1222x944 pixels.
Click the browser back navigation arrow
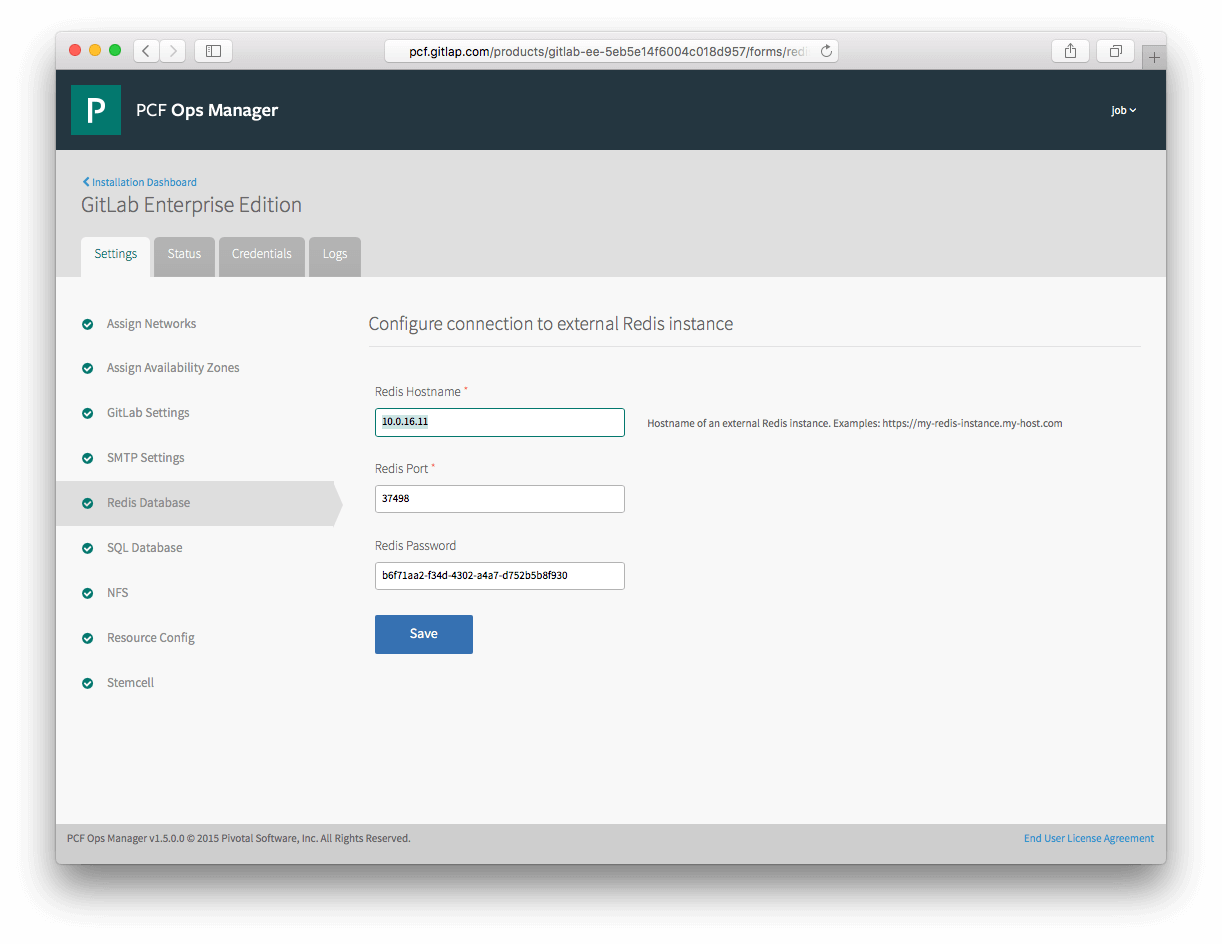[145, 50]
